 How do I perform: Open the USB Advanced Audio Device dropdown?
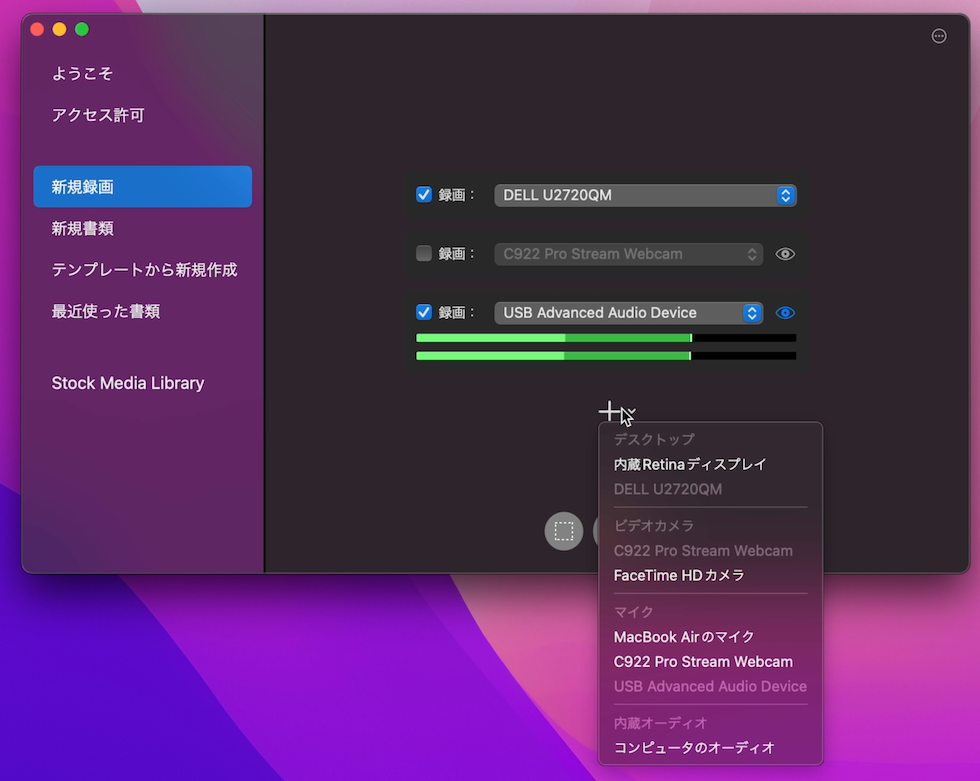point(628,313)
